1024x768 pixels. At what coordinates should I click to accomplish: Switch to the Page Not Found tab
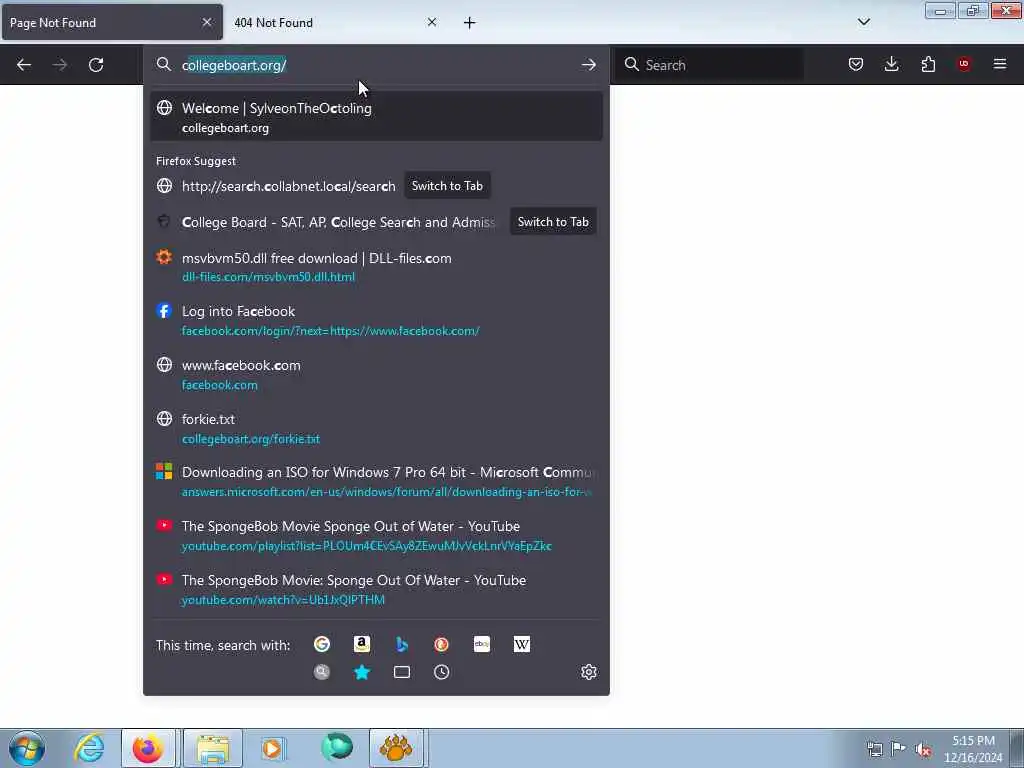[x=112, y=23]
